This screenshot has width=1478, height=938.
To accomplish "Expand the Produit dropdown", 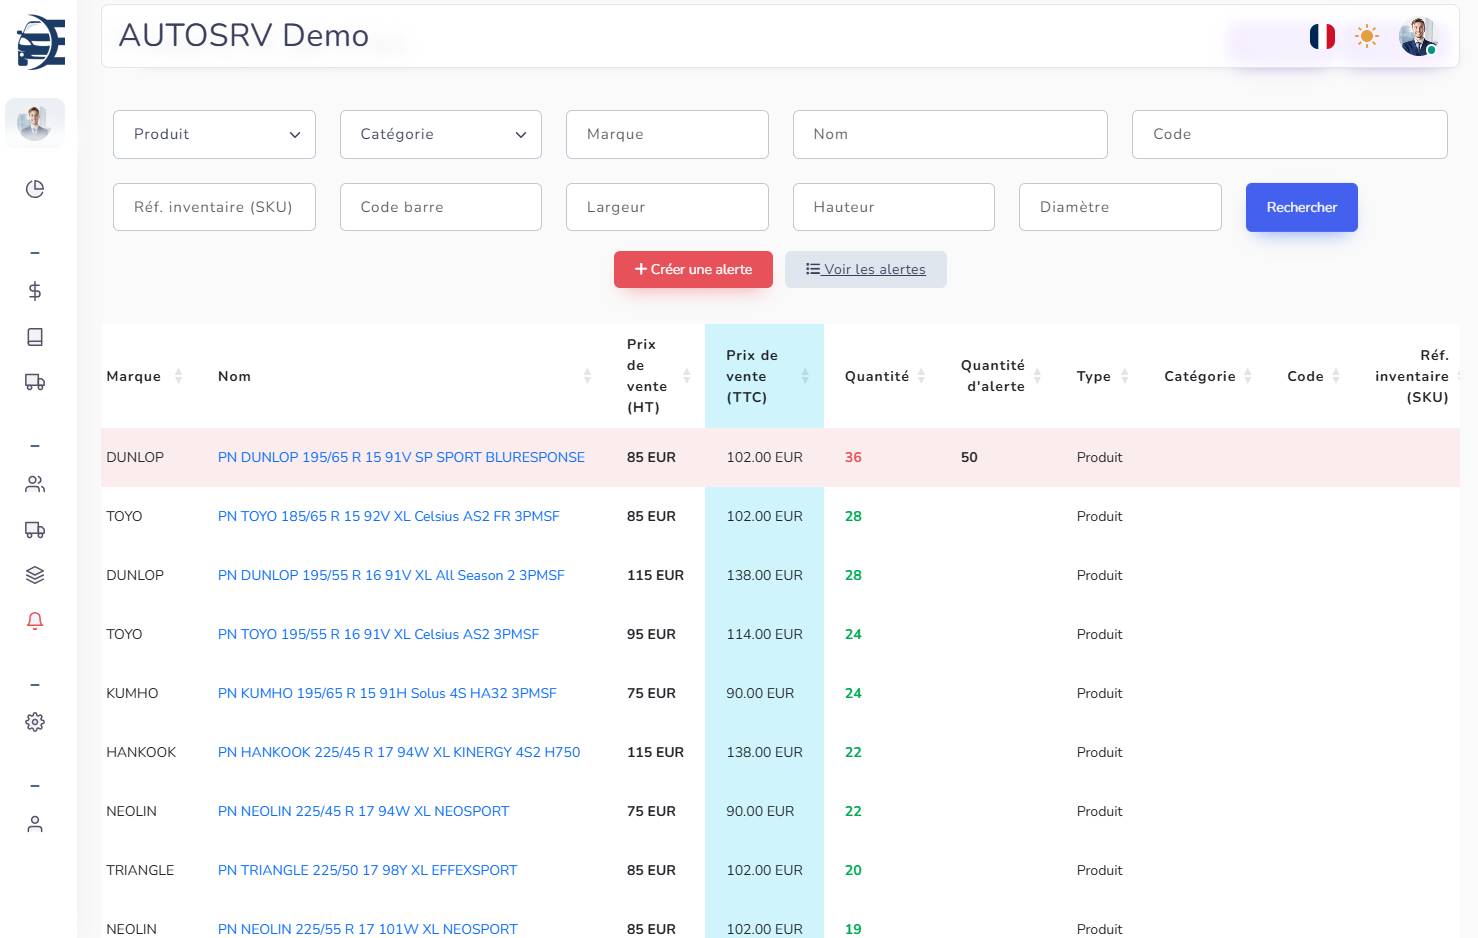I will click(x=214, y=134).
